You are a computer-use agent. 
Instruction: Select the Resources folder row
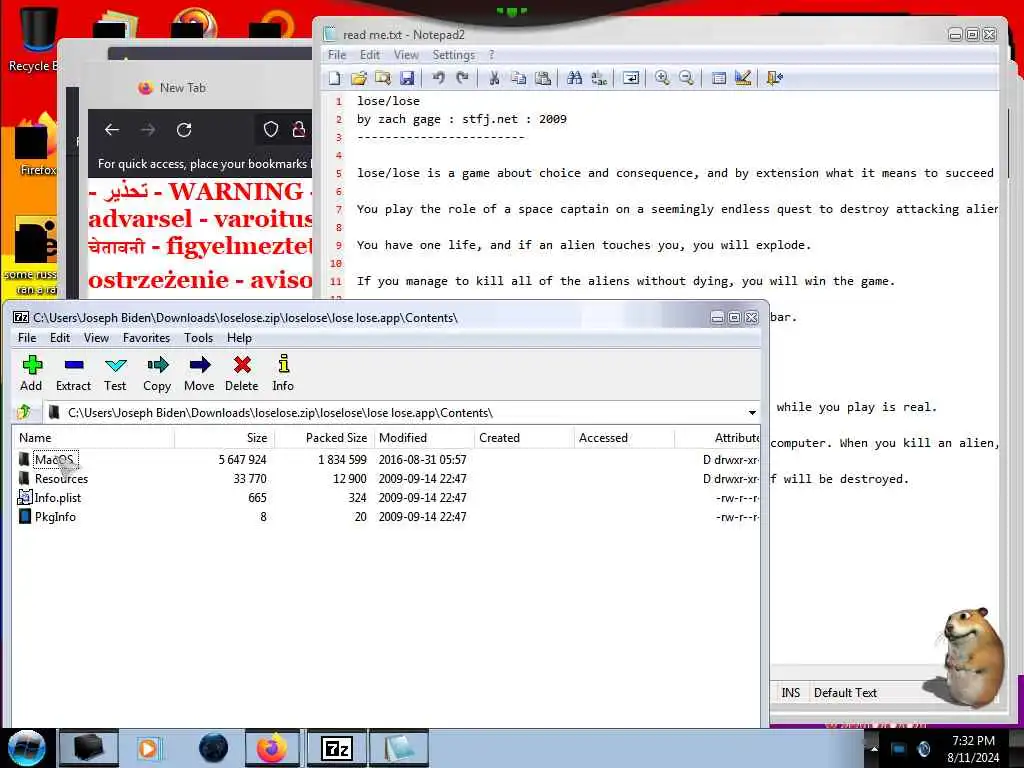(385, 479)
